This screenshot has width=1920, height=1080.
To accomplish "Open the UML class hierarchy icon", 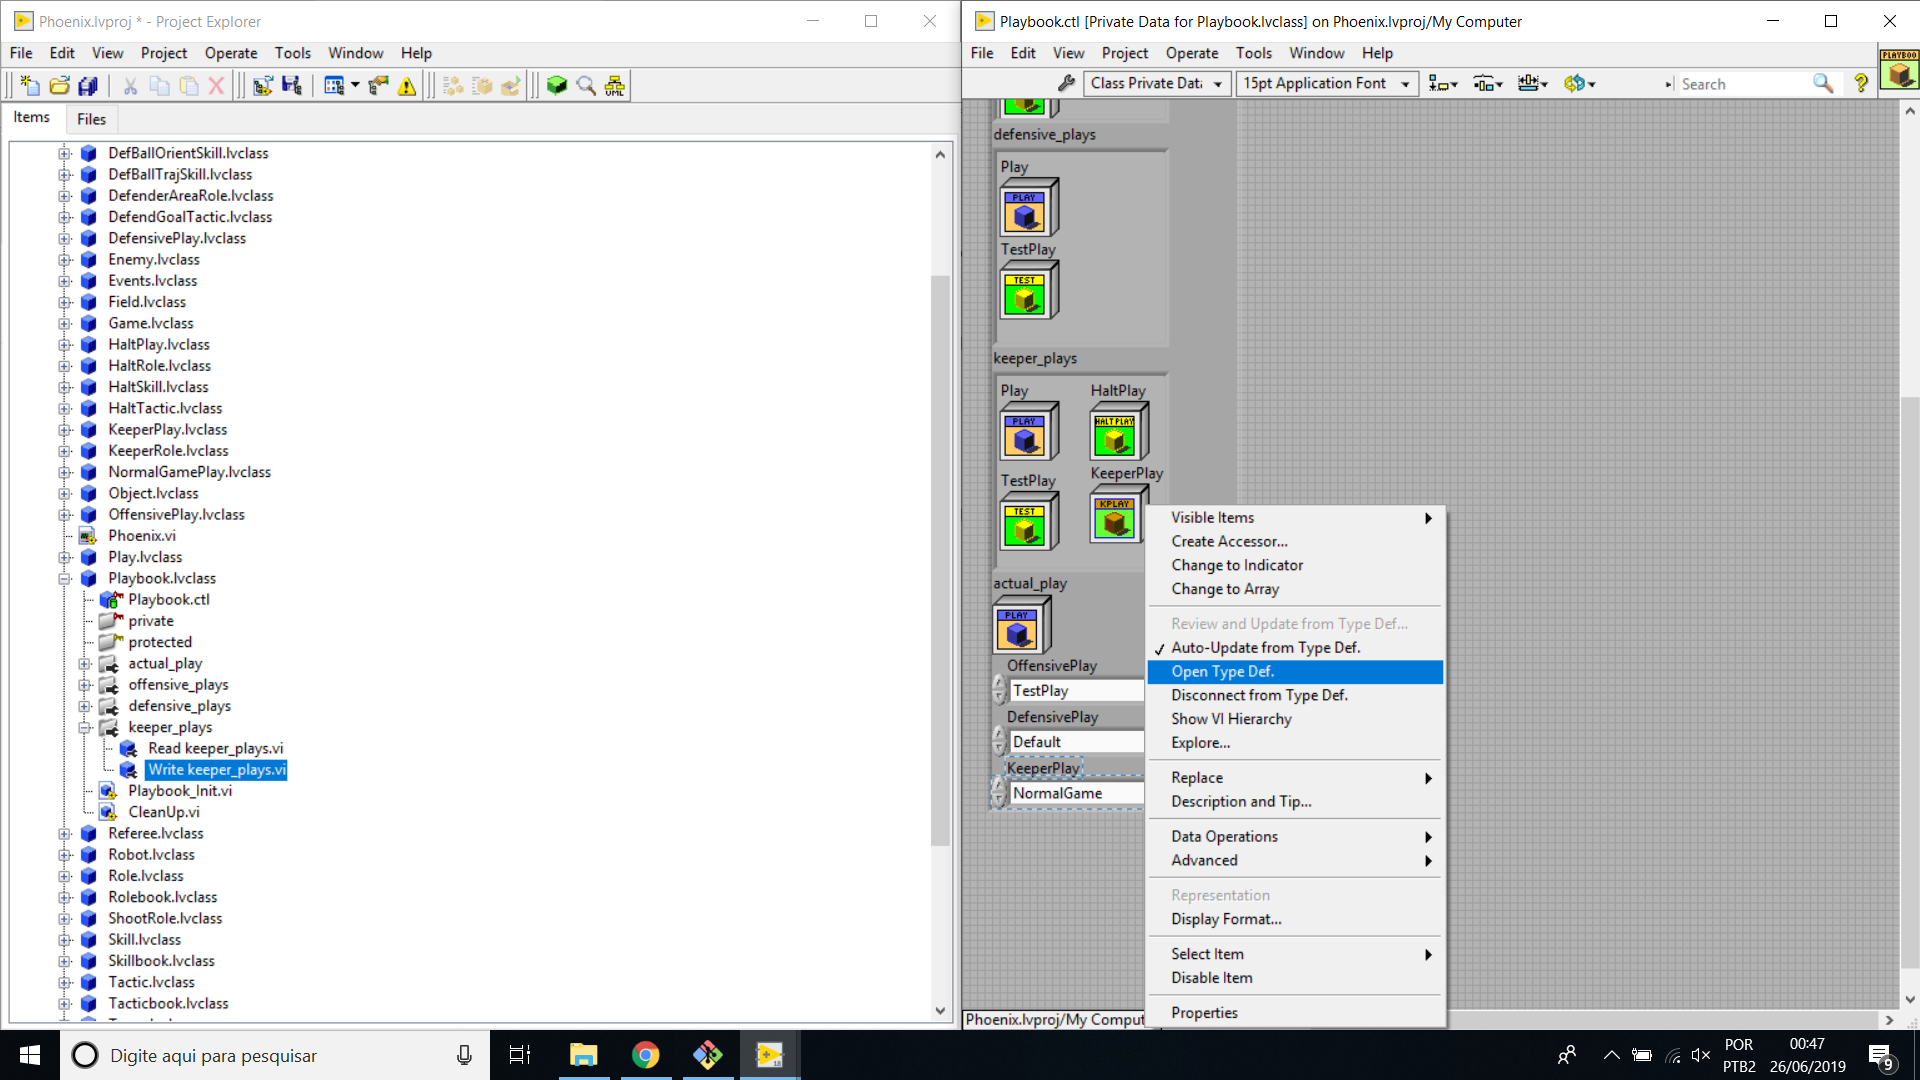I will click(x=615, y=86).
